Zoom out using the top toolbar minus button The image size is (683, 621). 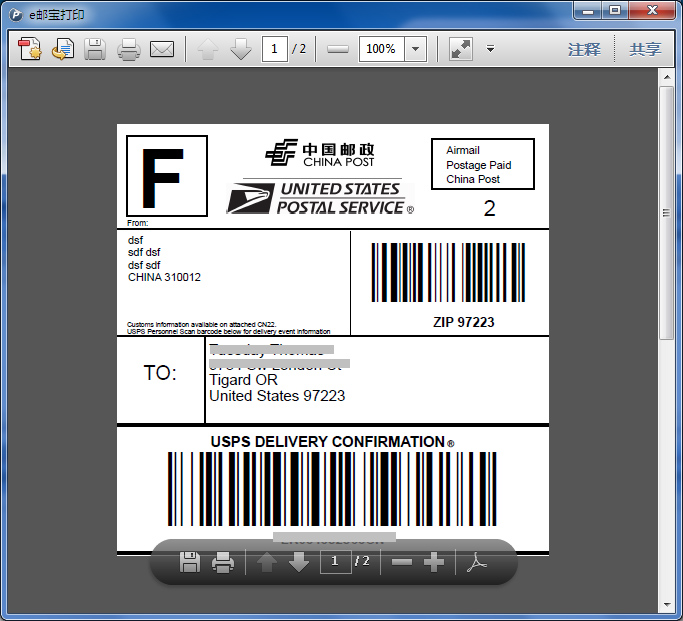pyautogui.click(x=338, y=49)
